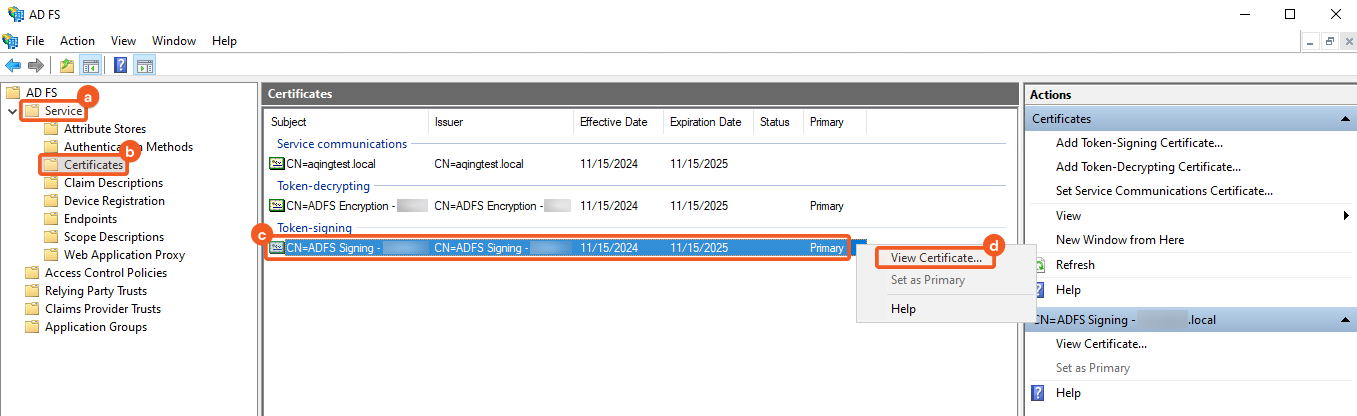This screenshot has height=416, width=1357.
Task: Toggle the Show/Hide Action Pane toolbar icon
Action: click(144, 65)
